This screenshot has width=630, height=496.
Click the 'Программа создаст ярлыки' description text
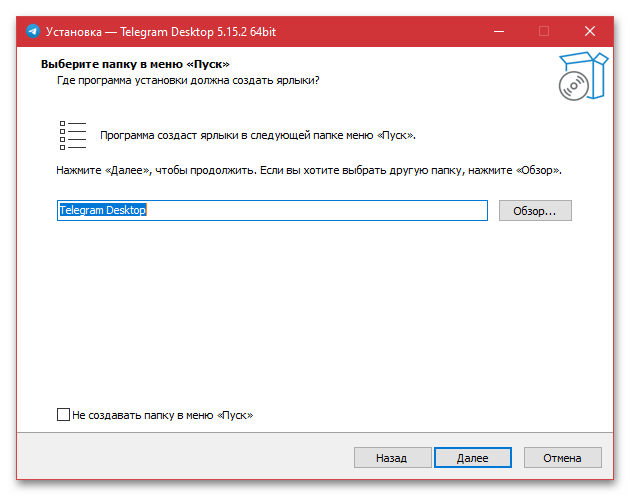click(258, 135)
